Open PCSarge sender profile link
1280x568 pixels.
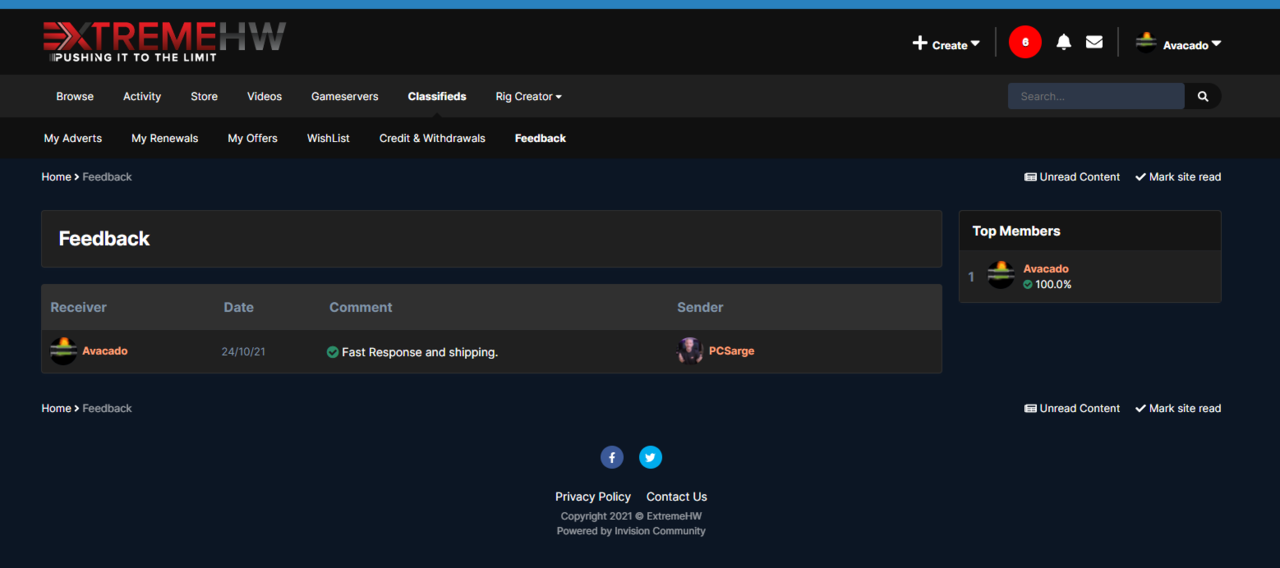(731, 351)
